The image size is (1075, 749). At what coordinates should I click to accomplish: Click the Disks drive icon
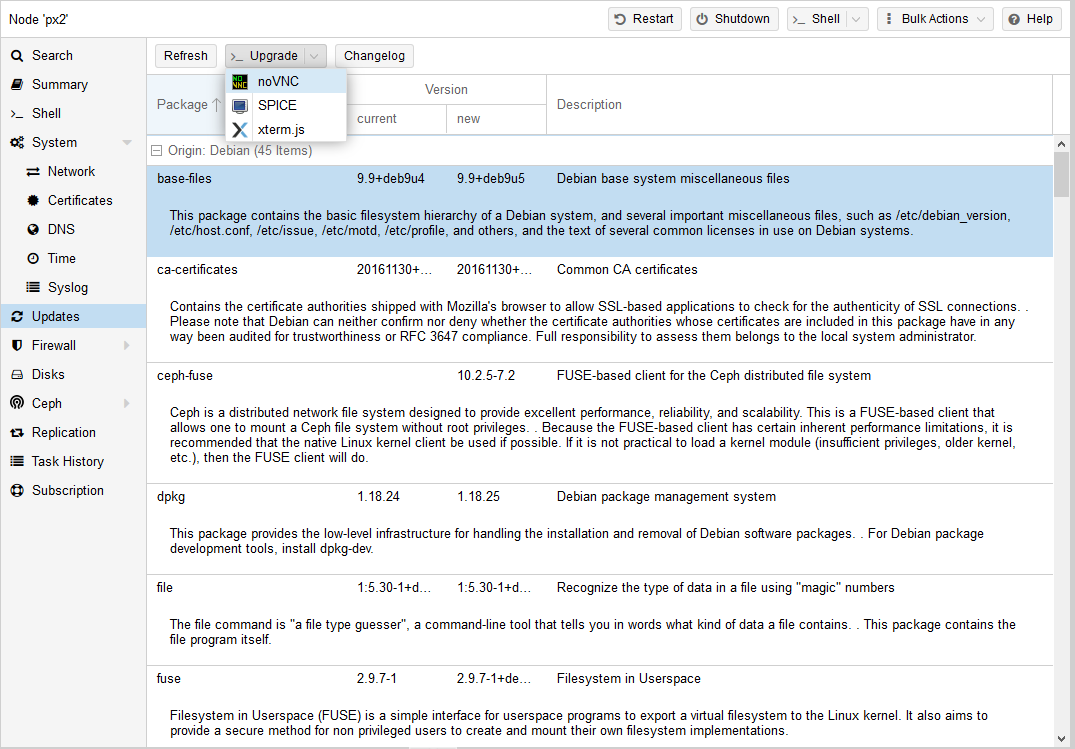pyautogui.click(x=16, y=374)
